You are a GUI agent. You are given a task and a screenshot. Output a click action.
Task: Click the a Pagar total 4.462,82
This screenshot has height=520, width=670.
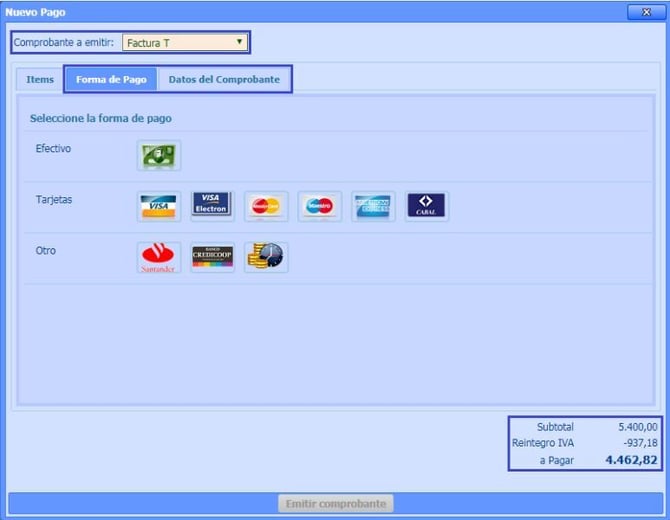(x=631, y=460)
